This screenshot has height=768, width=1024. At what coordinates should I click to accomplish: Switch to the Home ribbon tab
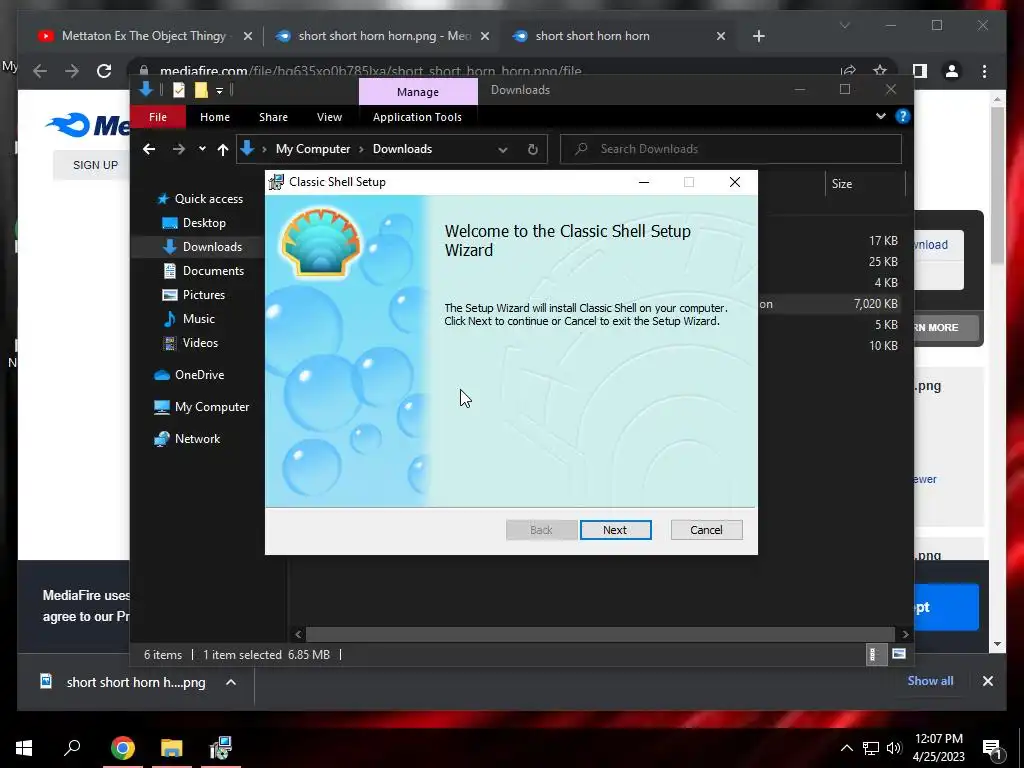click(x=215, y=117)
